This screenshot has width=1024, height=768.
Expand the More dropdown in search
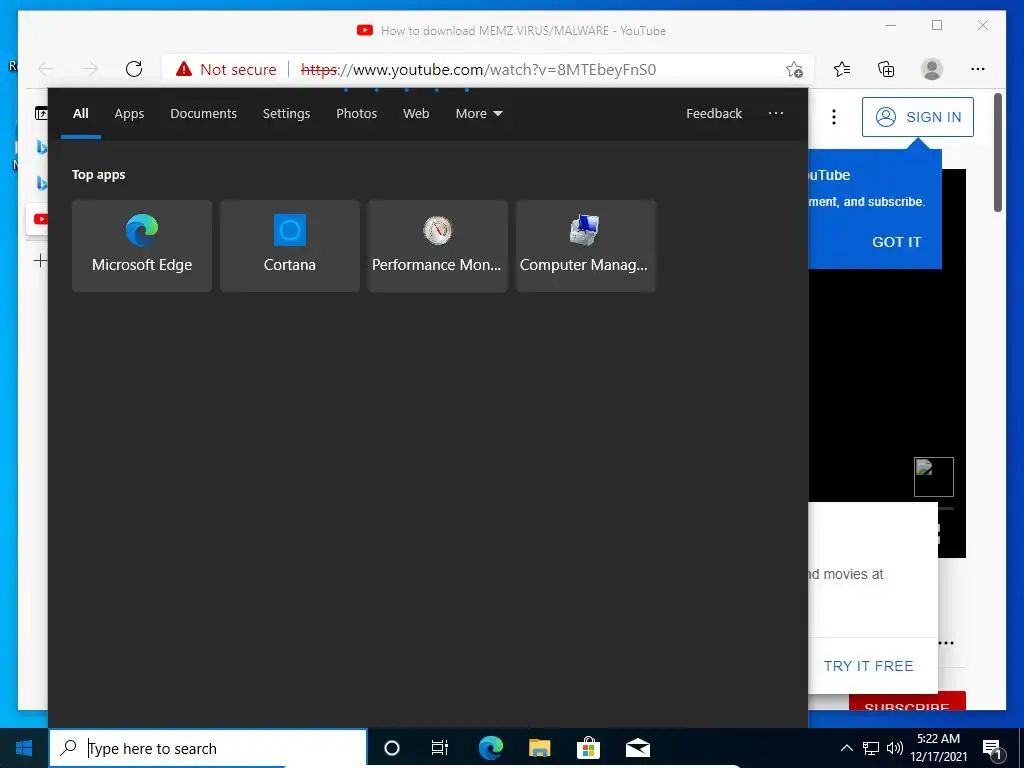(479, 114)
